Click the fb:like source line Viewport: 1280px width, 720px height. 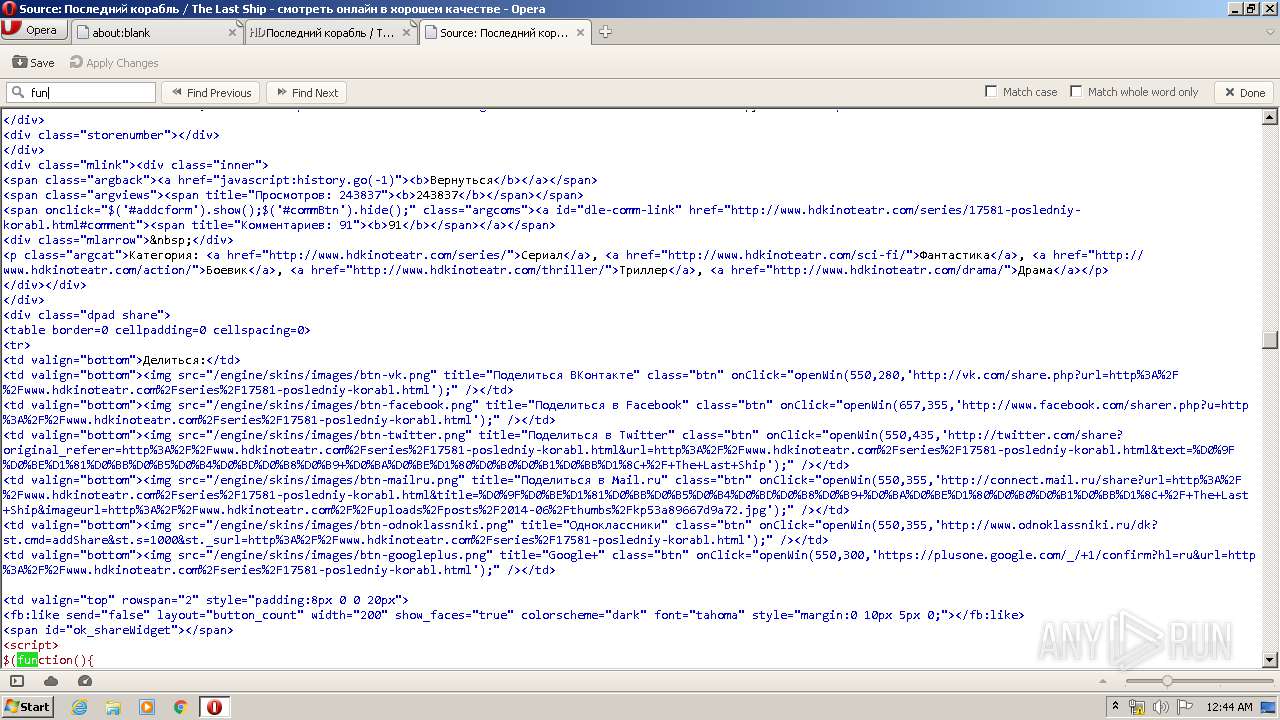514,615
